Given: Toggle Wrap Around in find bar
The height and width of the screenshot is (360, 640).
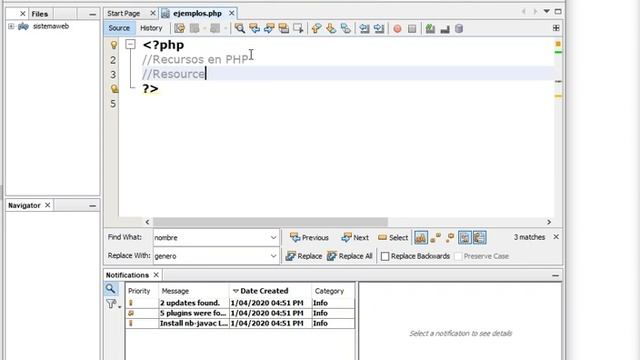Looking at the screenshot, I should [x=480, y=238].
